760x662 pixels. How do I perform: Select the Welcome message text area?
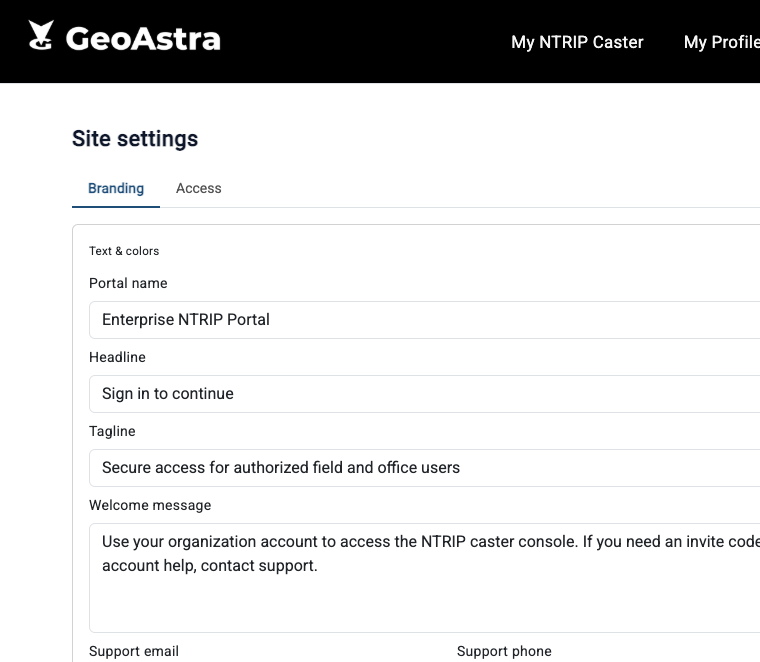pyautogui.click(x=425, y=578)
